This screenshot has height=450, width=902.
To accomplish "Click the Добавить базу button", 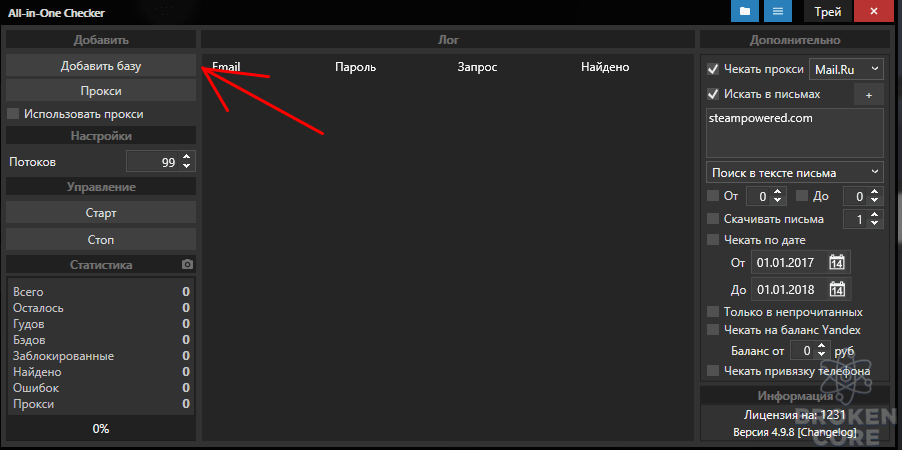I will pyautogui.click(x=101, y=66).
